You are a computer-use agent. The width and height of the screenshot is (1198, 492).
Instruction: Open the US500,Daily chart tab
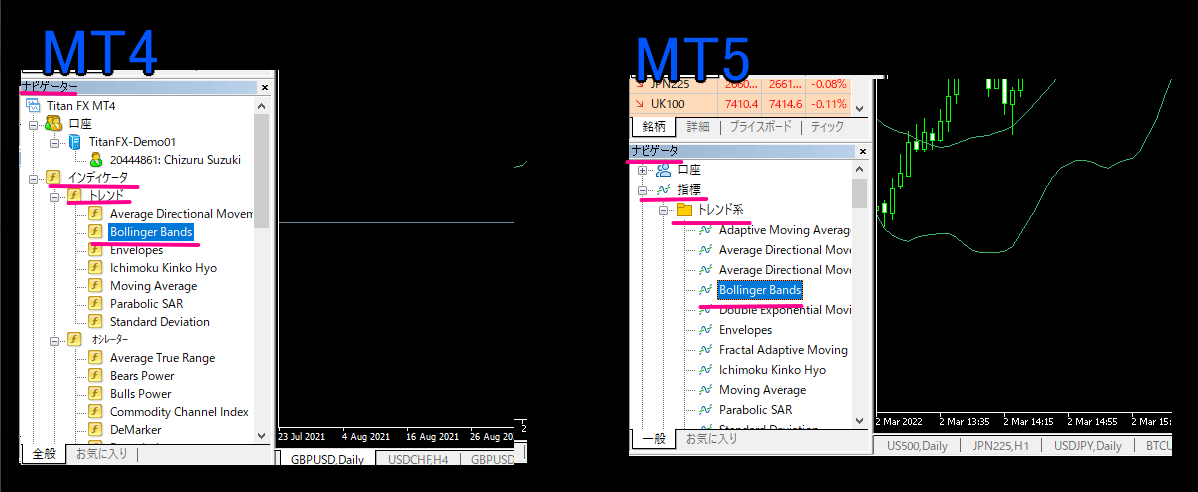pyautogui.click(x=918, y=445)
